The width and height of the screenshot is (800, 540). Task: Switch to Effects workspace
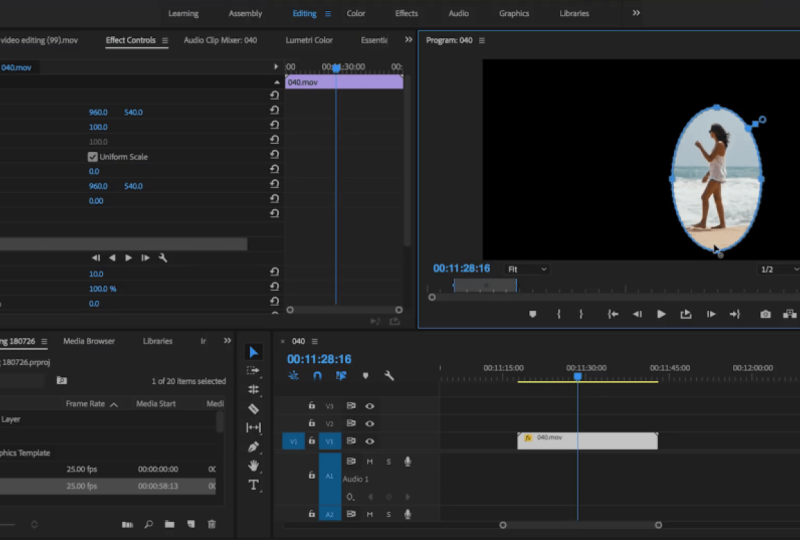(407, 13)
